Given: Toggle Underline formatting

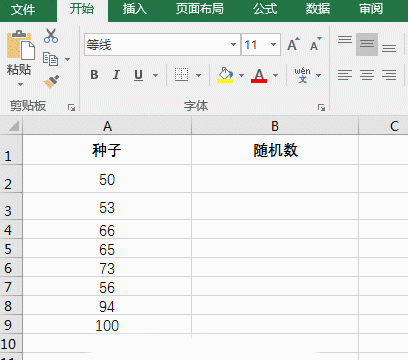Looking at the screenshot, I should pyautogui.click(x=138, y=75).
